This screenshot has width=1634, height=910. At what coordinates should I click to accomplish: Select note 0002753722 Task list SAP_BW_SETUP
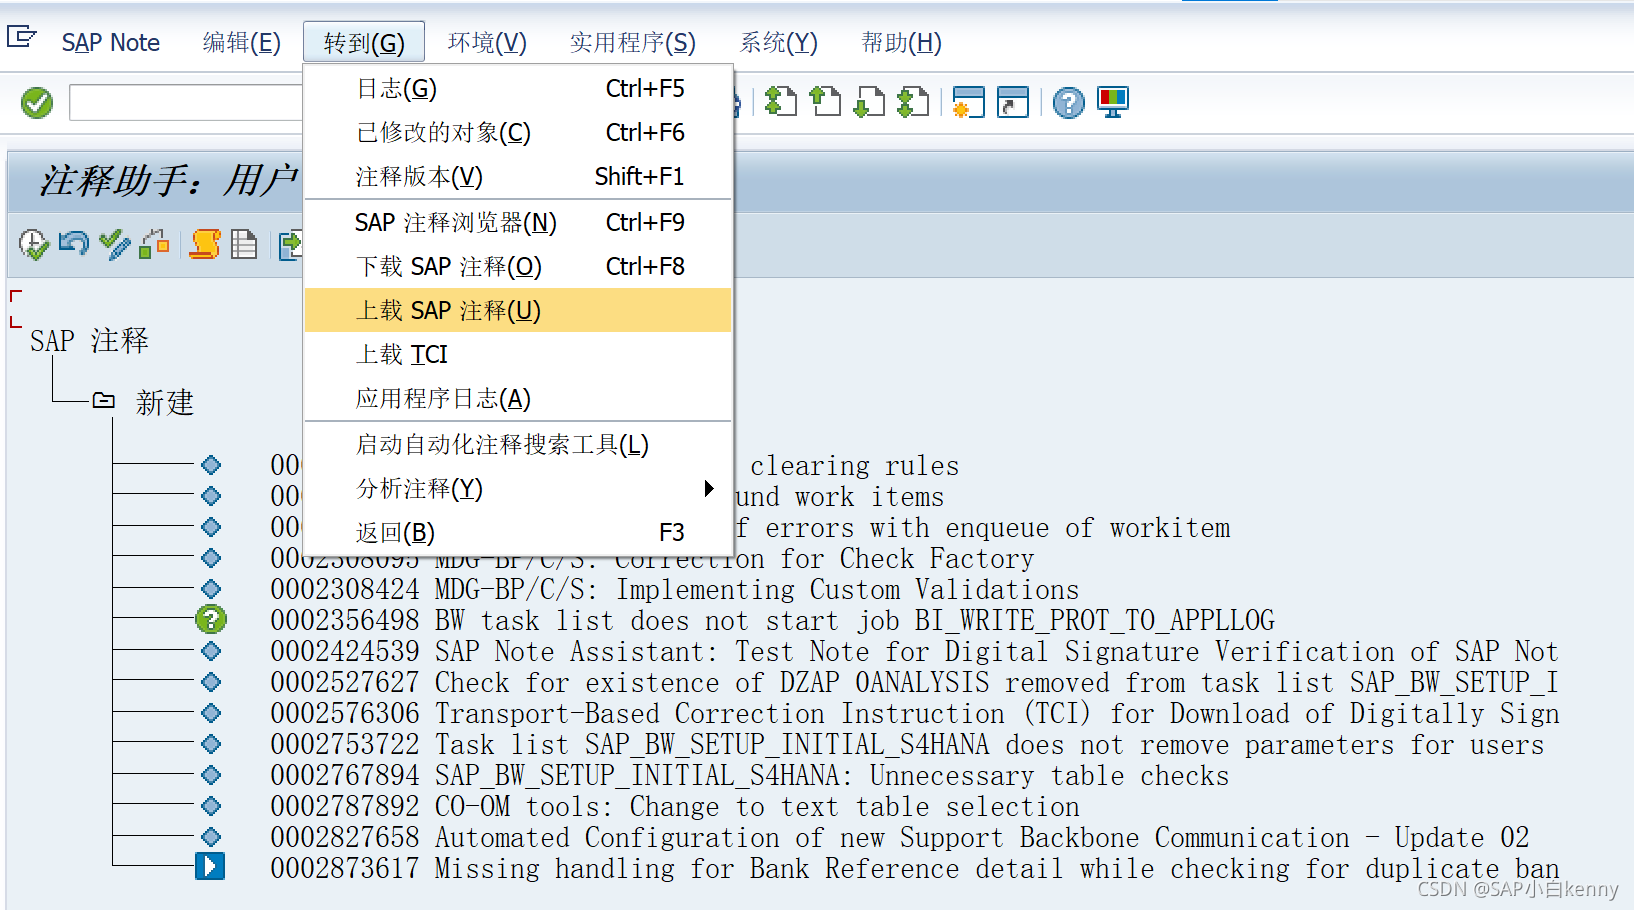pos(907,745)
